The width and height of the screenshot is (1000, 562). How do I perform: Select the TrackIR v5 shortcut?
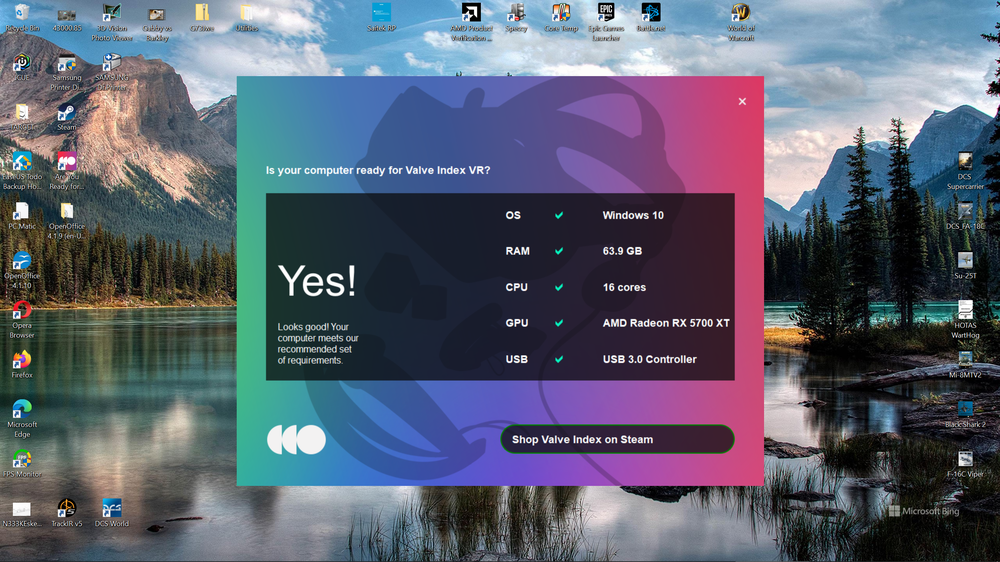pos(66,513)
